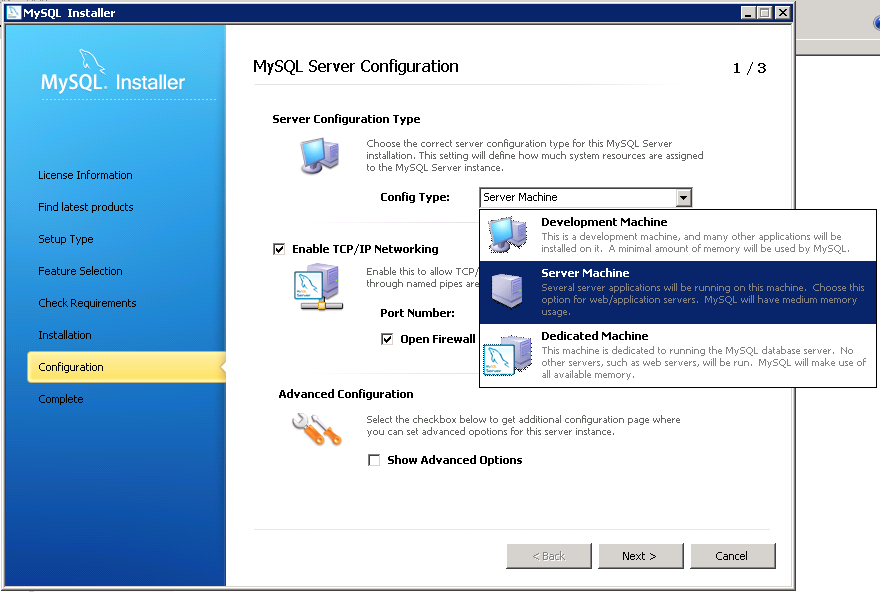Screen dimensions: 880x592
Task: Choose Dedicated Machine option in list
Action: click(678, 355)
